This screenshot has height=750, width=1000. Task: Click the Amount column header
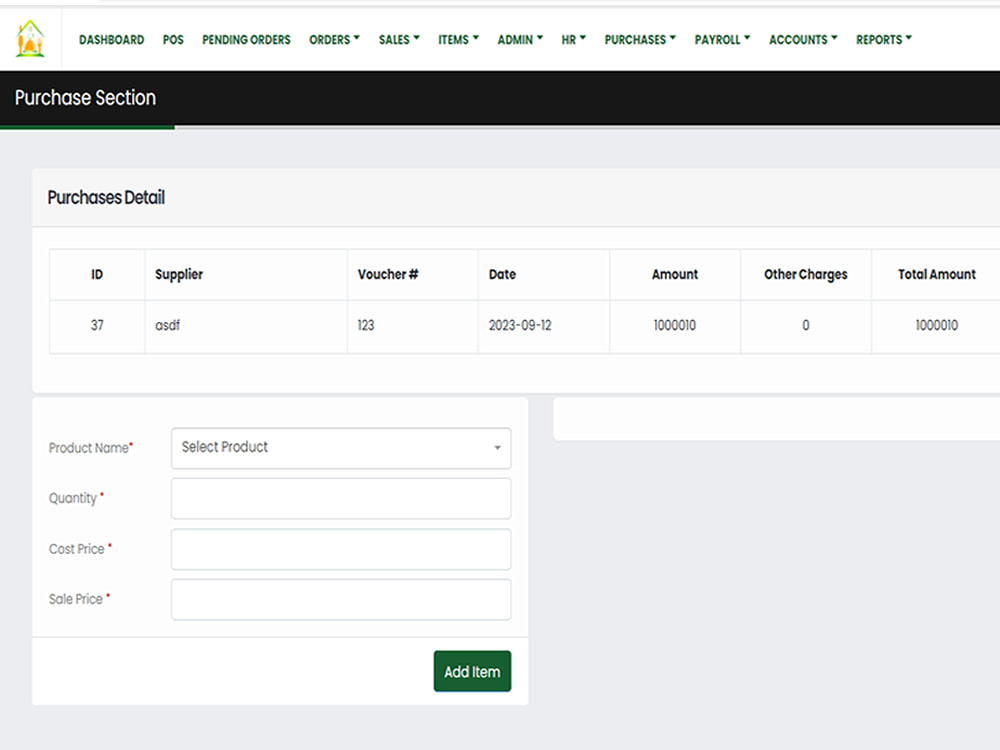pos(675,274)
